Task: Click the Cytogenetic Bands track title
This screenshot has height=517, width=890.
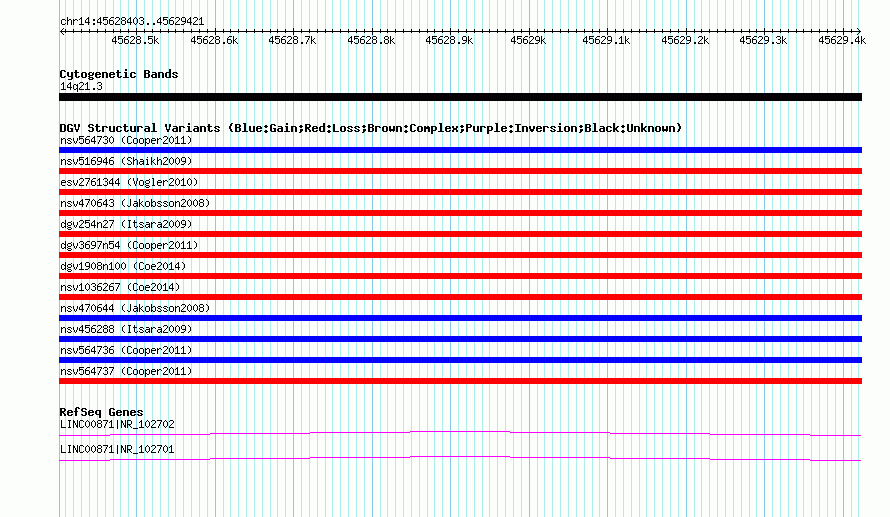Action: [x=119, y=74]
